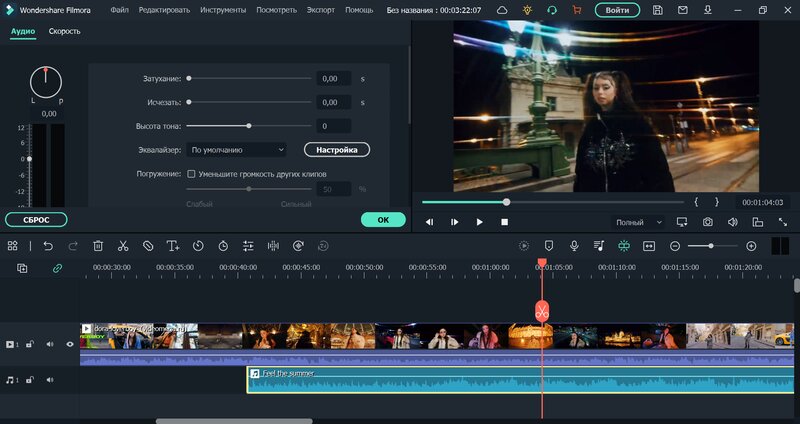Lock audio track 1
Viewport: 800px width, 424px height.
[30, 380]
